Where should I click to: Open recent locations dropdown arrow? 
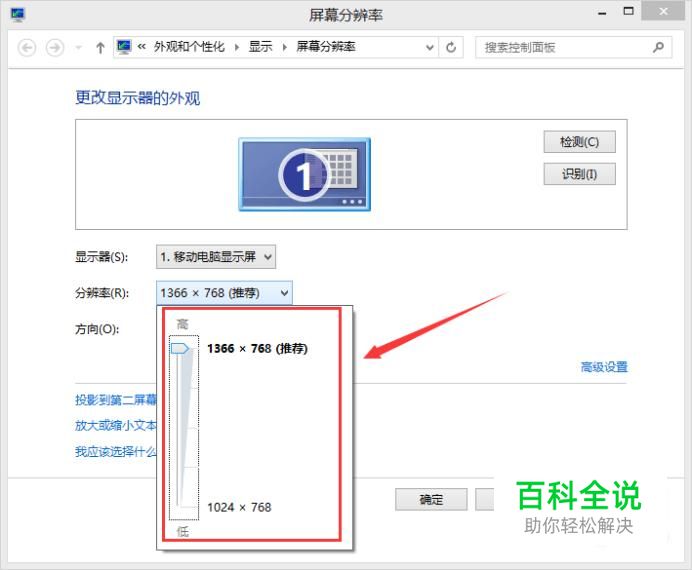(x=79, y=47)
